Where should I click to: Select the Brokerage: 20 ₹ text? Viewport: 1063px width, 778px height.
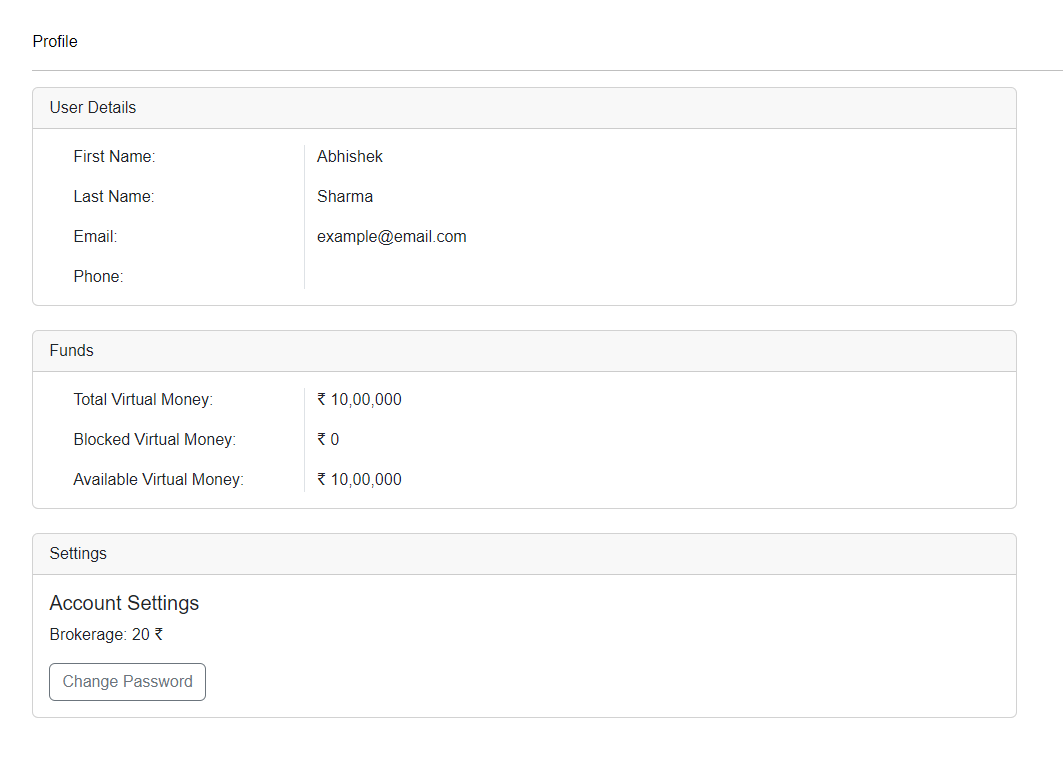[x=106, y=635]
